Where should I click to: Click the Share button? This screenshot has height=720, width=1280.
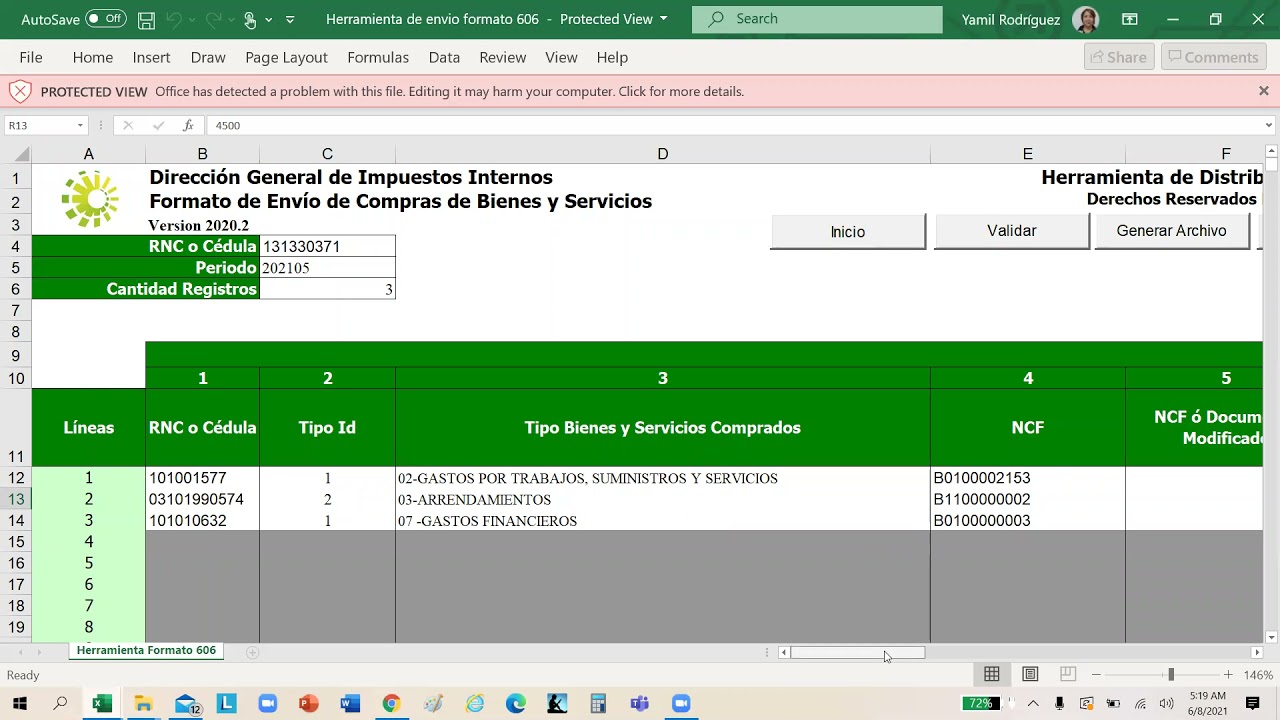coord(1119,57)
